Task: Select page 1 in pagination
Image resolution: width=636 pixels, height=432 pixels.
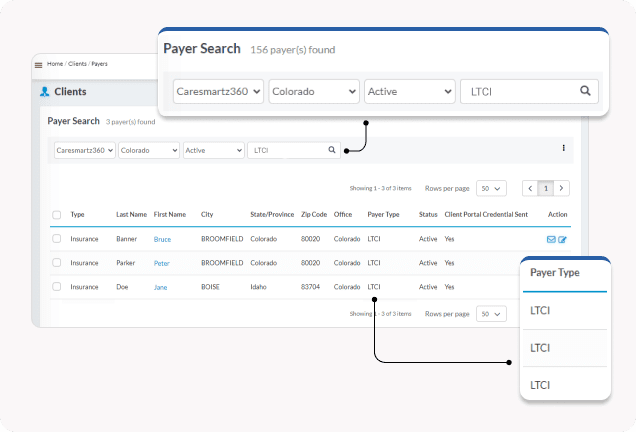Action: [x=546, y=188]
